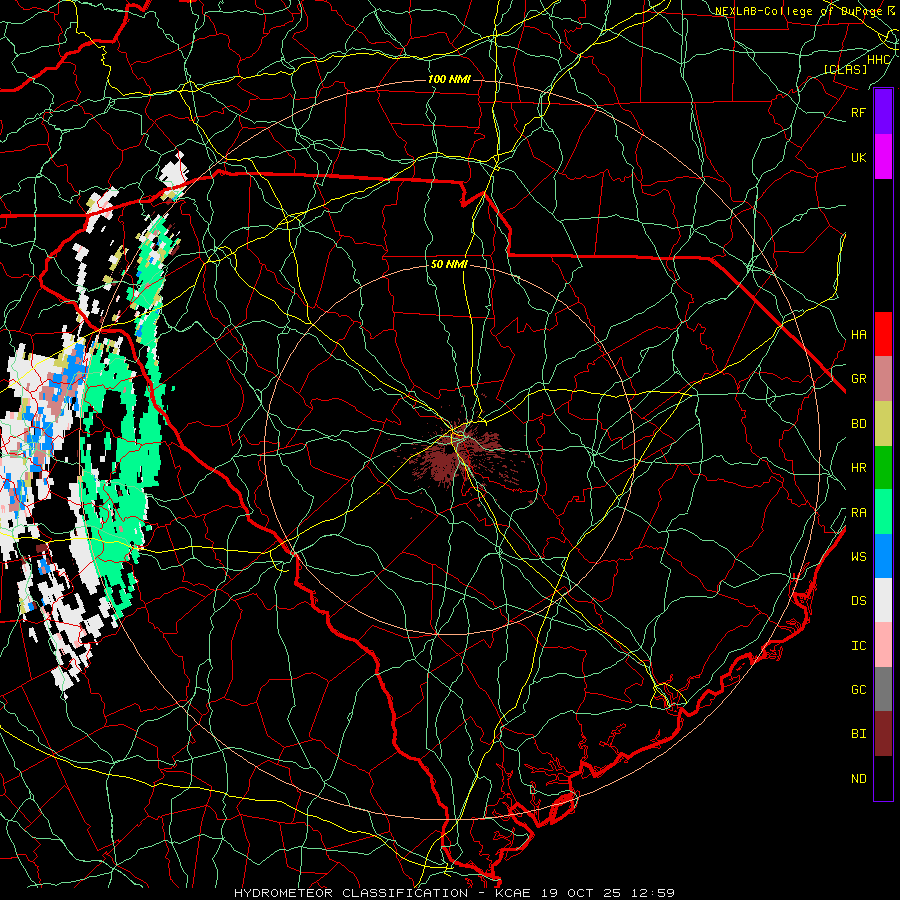The width and height of the screenshot is (900, 900).
Task: Click the GR legend label
Action: coord(858,379)
